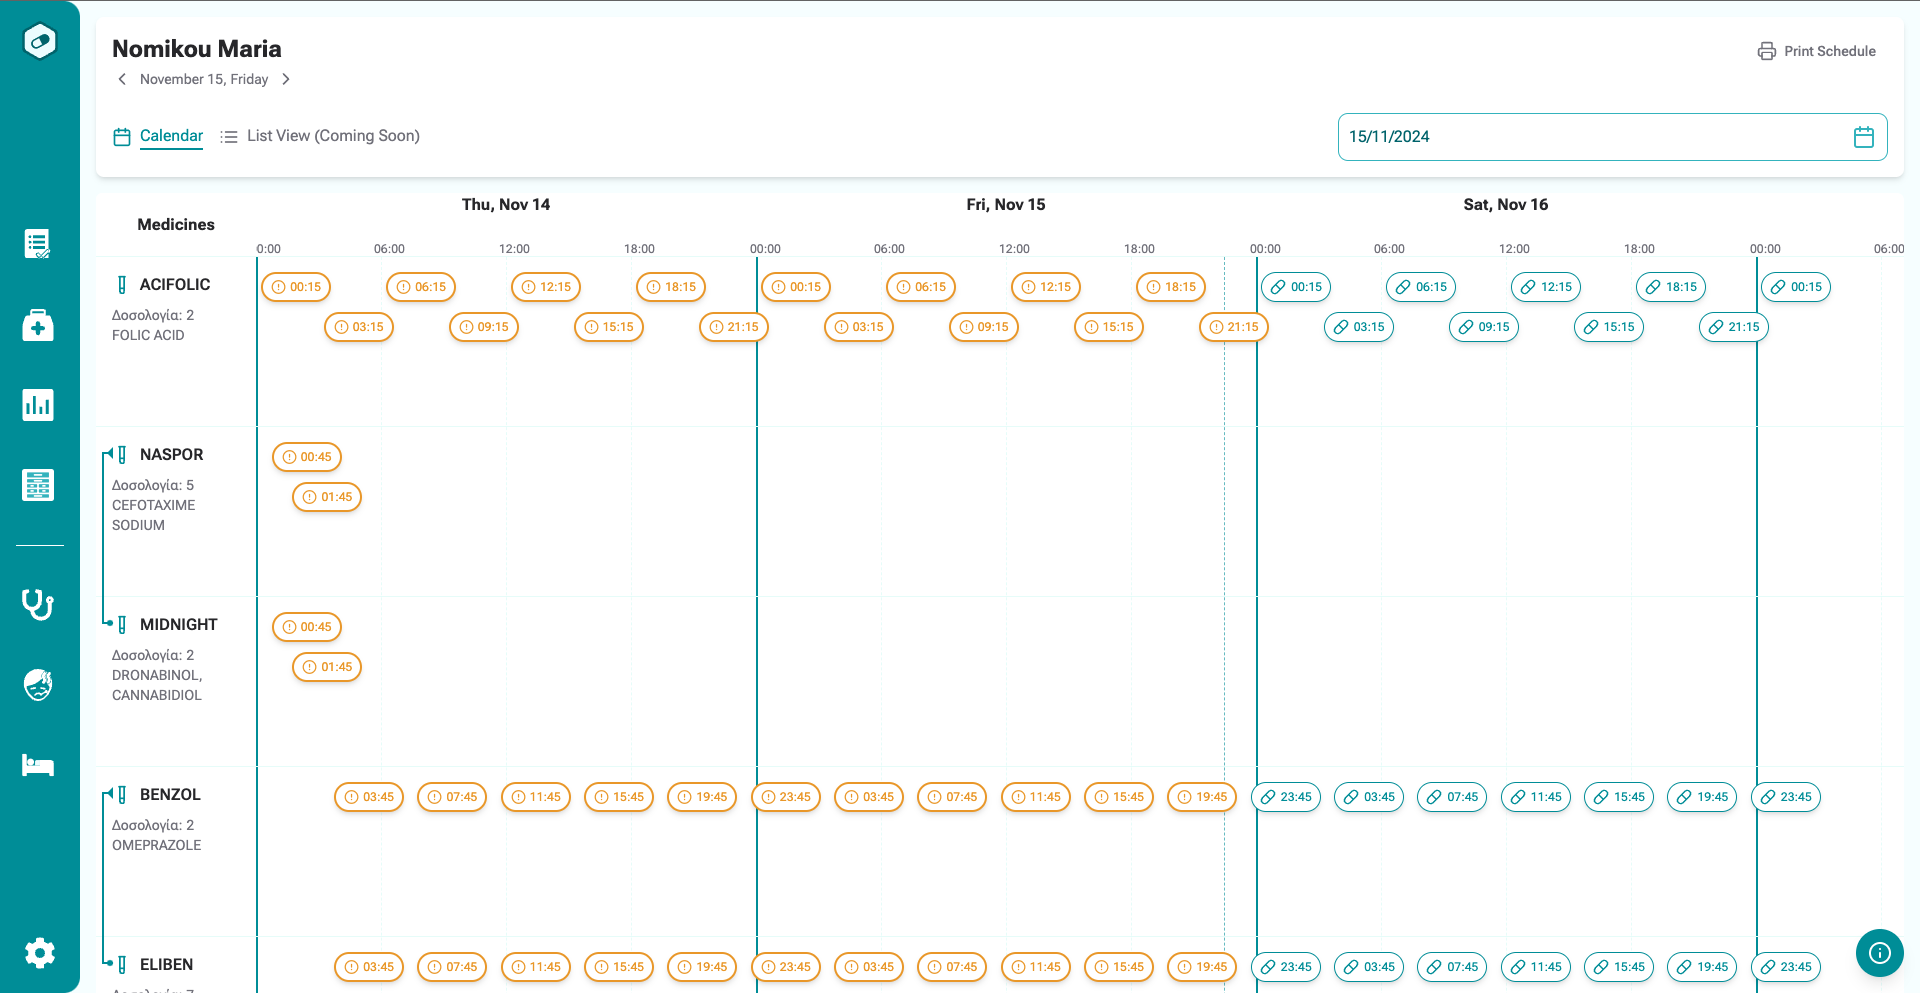Click MIDNIGHT 01:45 dose chip
Viewport: 1920px width, 993px height.
327,667
